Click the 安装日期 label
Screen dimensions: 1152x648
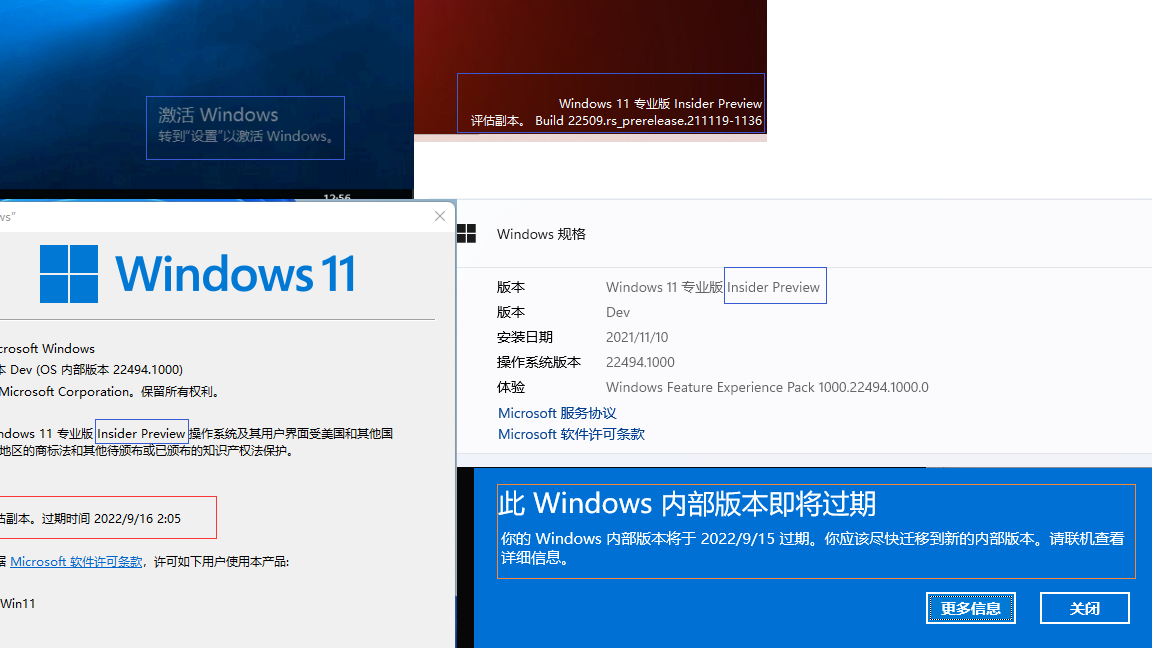pos(525,337)
